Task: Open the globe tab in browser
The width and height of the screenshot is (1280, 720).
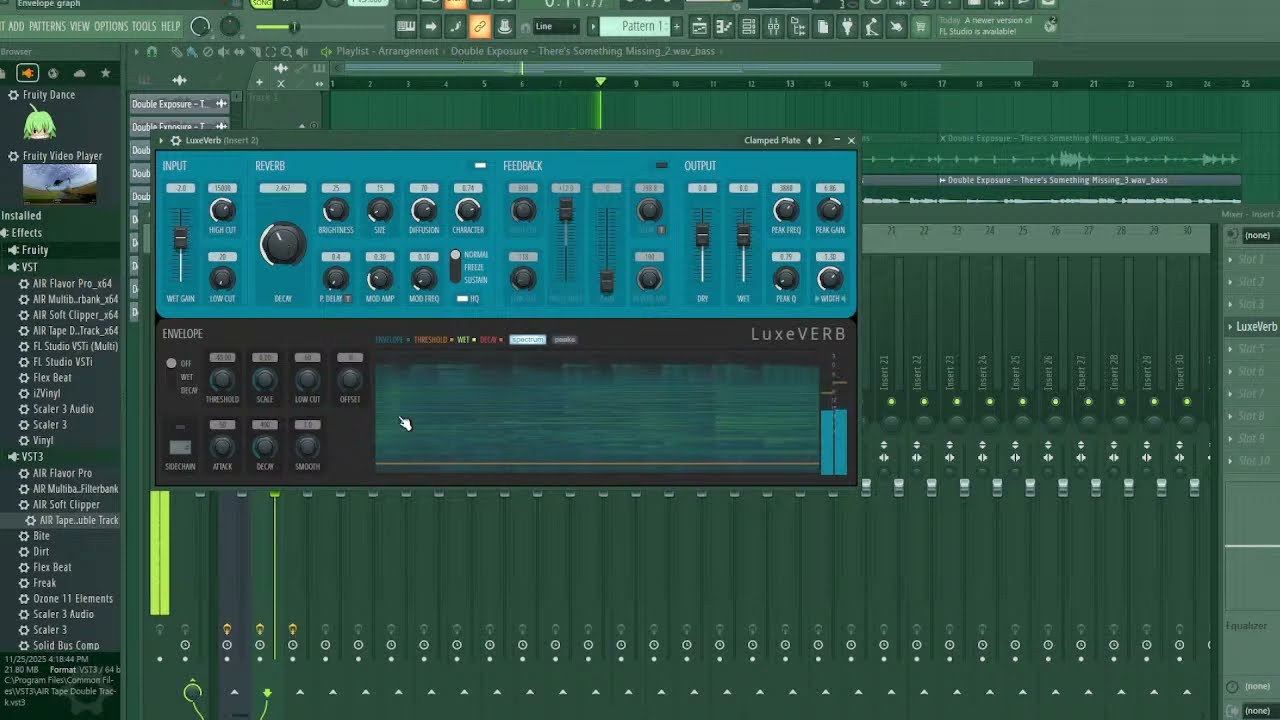Action: pyautogui.click(x=53, y=73)
